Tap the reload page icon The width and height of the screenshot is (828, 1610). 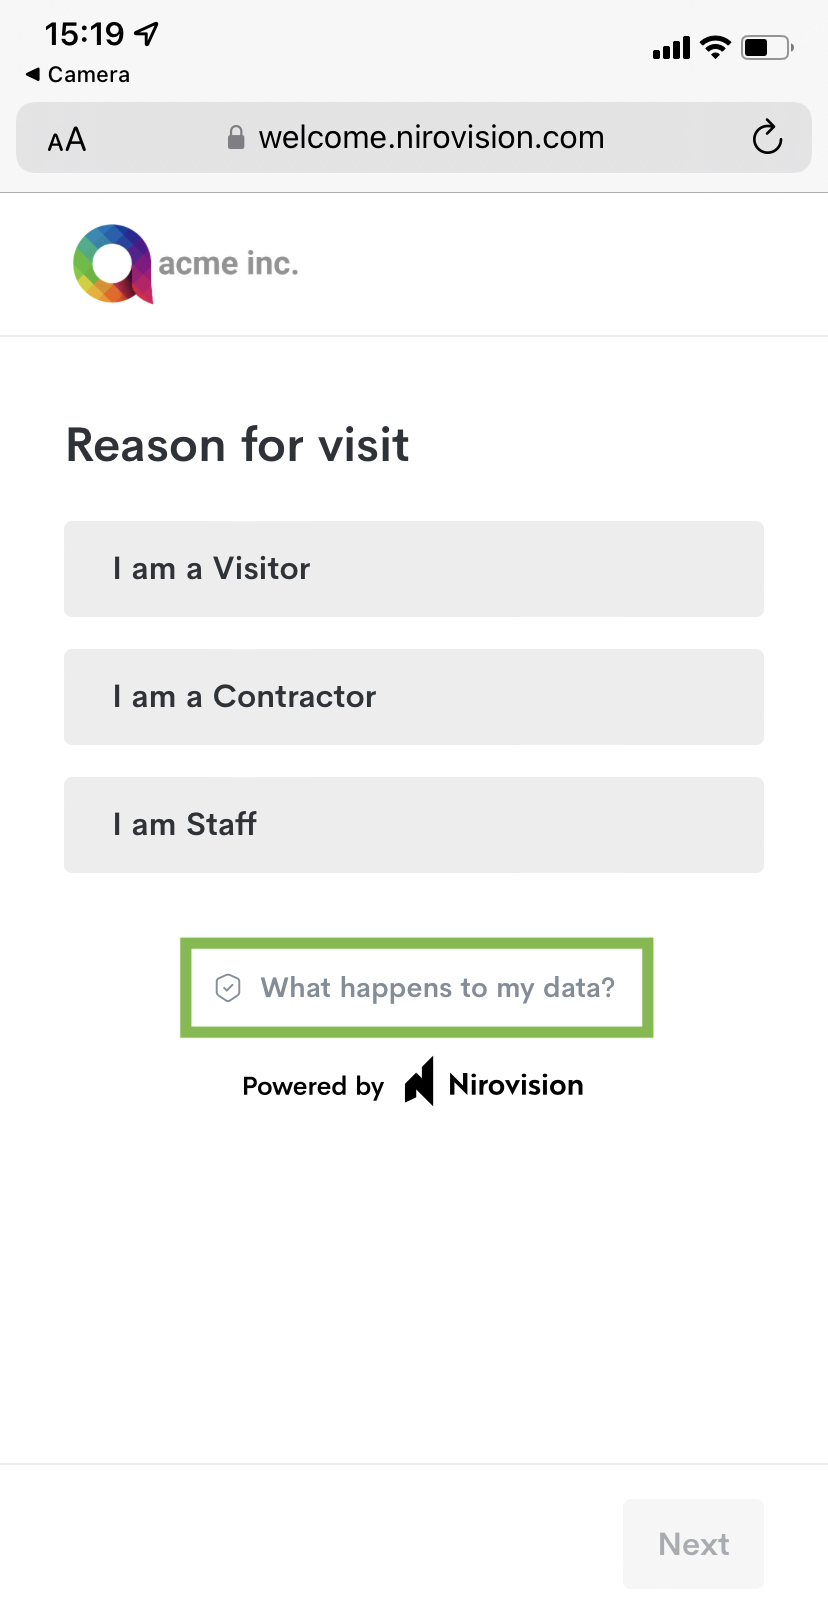click(x=767, y=137)
